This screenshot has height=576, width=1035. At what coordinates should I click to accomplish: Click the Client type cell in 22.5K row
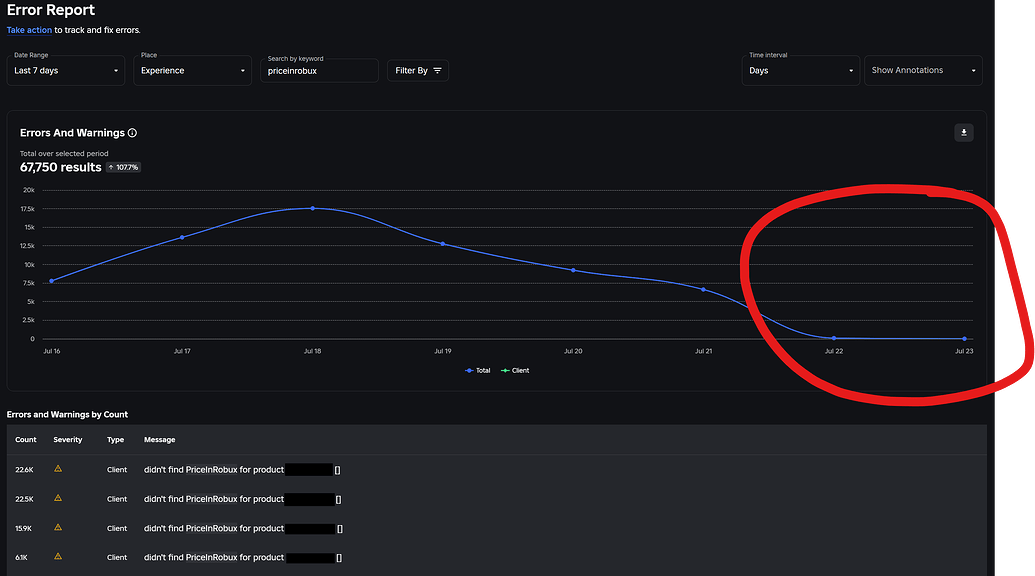coord(117,499)
